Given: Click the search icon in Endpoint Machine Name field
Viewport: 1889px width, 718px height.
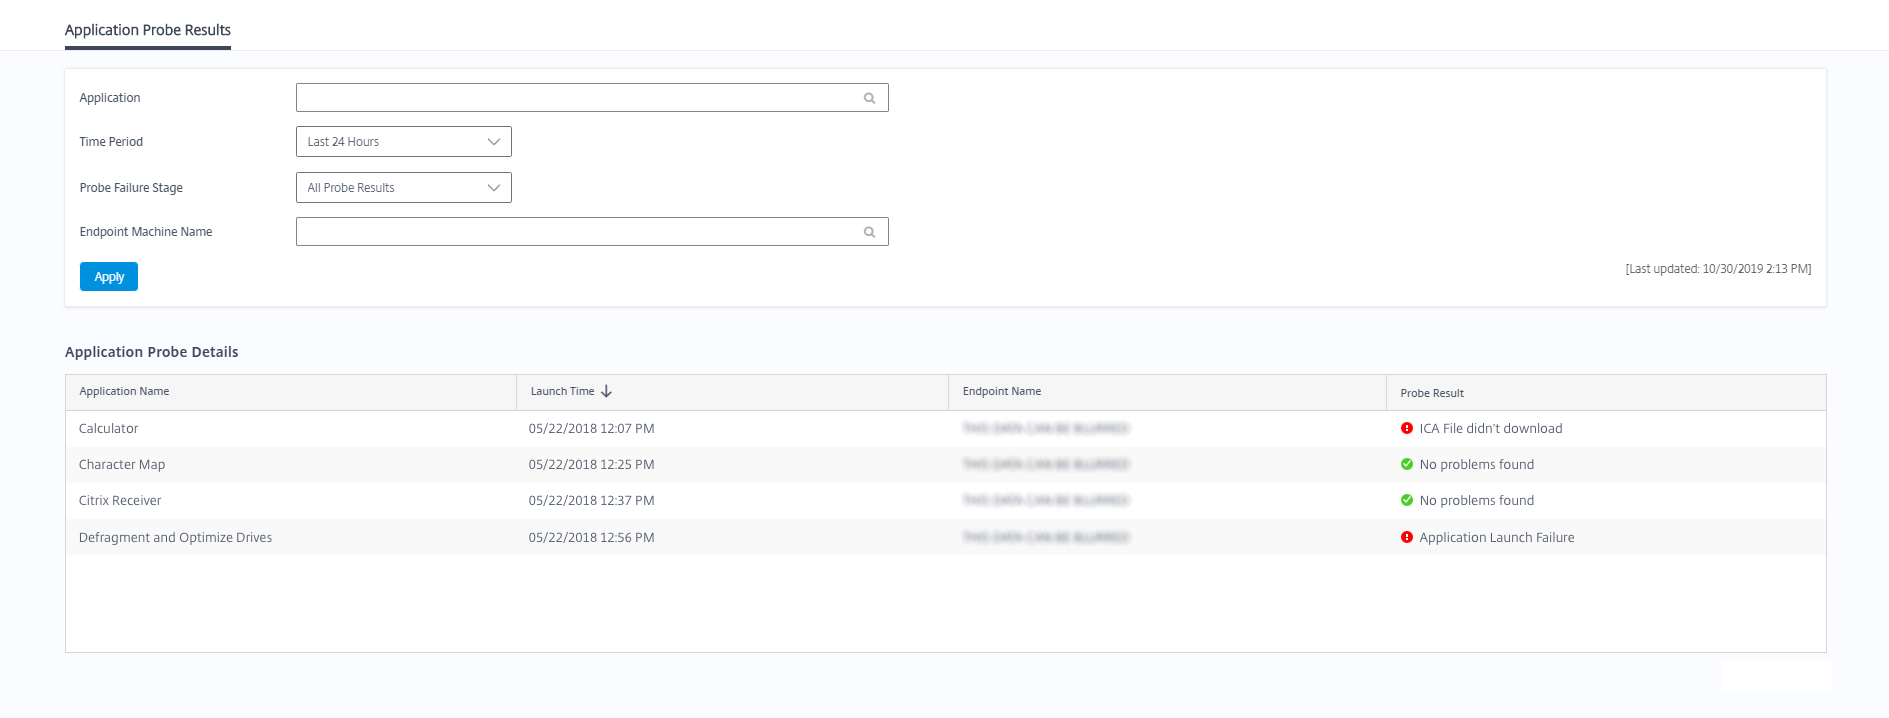Looking at the screenshot, I should [869, 232].
